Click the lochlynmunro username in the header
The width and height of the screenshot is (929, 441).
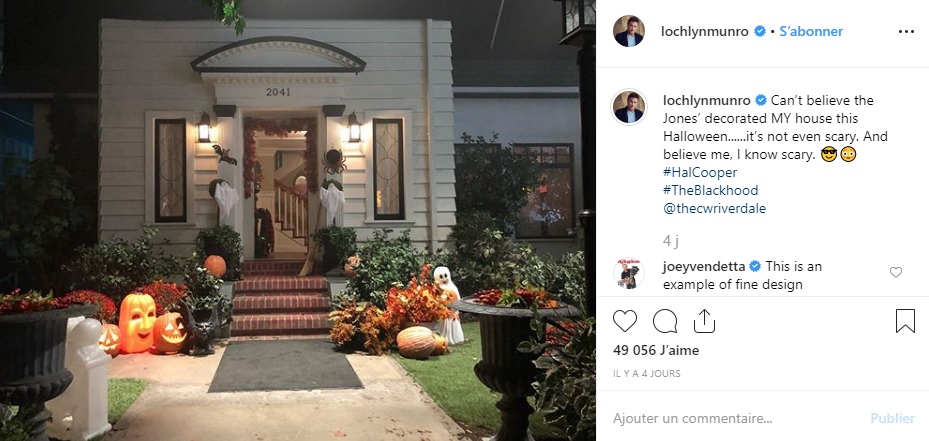coord(705,31)
